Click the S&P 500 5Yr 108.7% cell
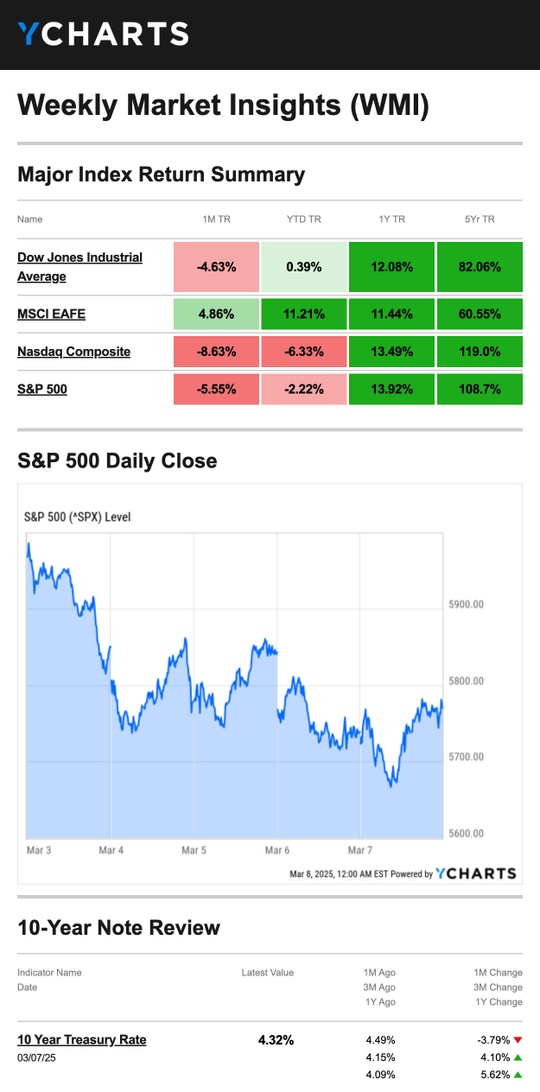The image size is (540, 1092). pyautogui.click(x=480, y=389)
